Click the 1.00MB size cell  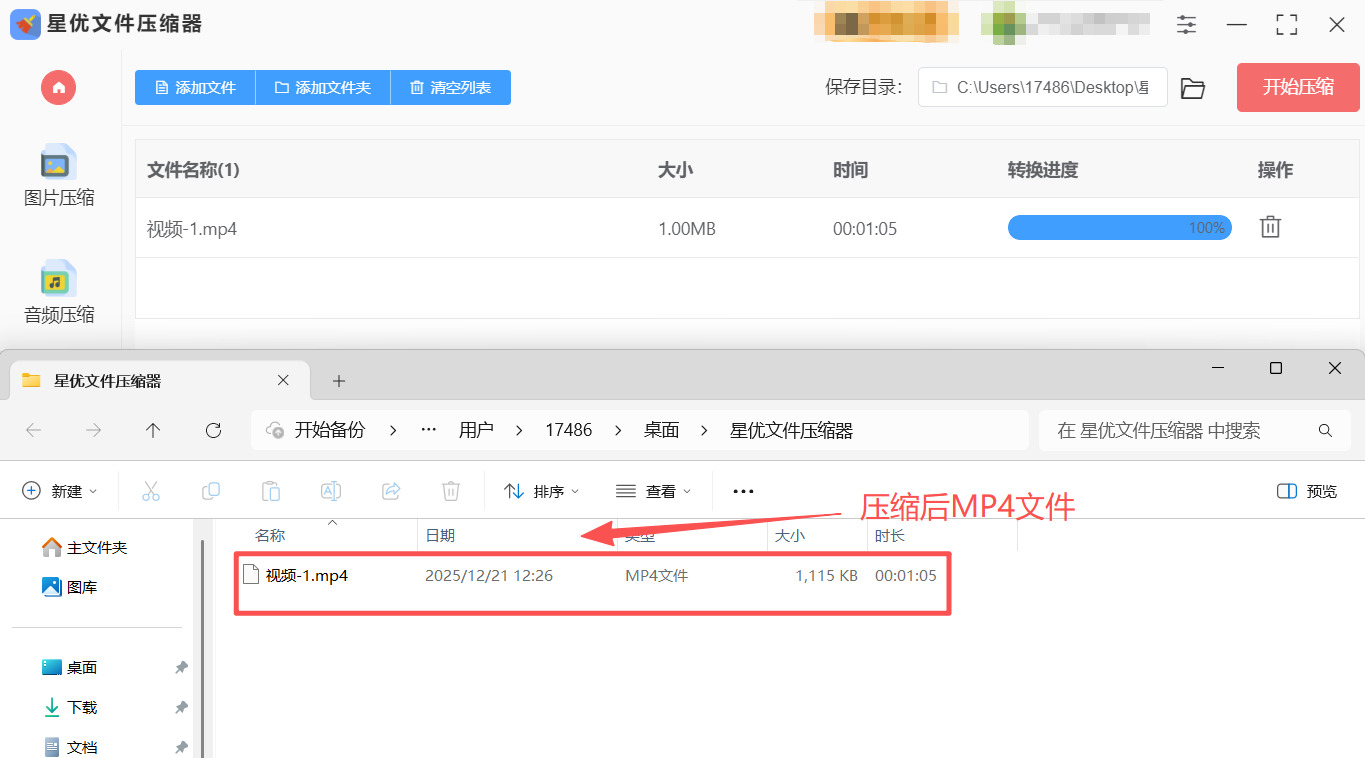tap(687, 229)
